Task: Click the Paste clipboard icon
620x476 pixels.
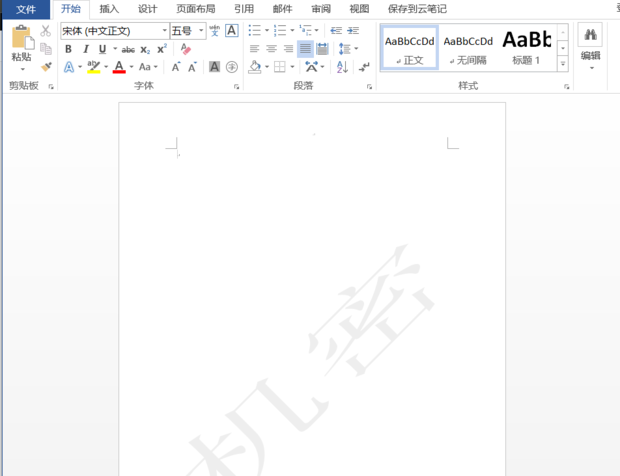Action: coord(22,37)
